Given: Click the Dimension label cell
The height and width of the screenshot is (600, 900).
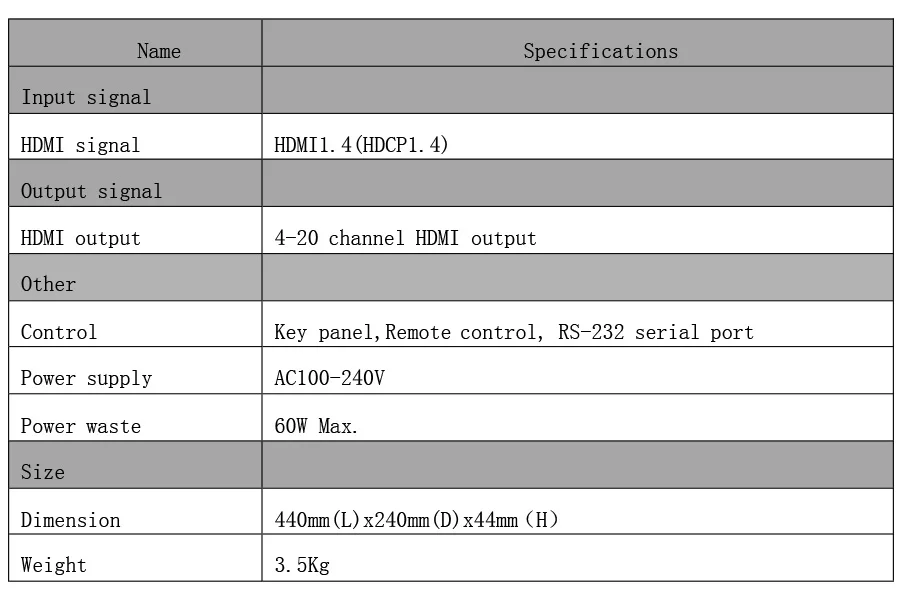Looking at the screenshot, I should [135, 512].
